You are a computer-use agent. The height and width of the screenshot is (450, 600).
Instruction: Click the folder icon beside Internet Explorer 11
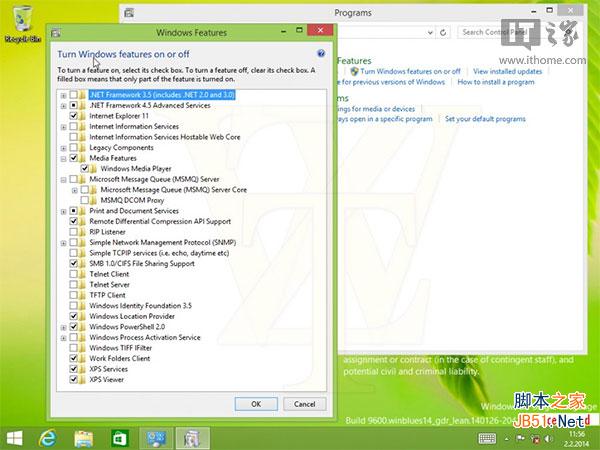point(82,116)
